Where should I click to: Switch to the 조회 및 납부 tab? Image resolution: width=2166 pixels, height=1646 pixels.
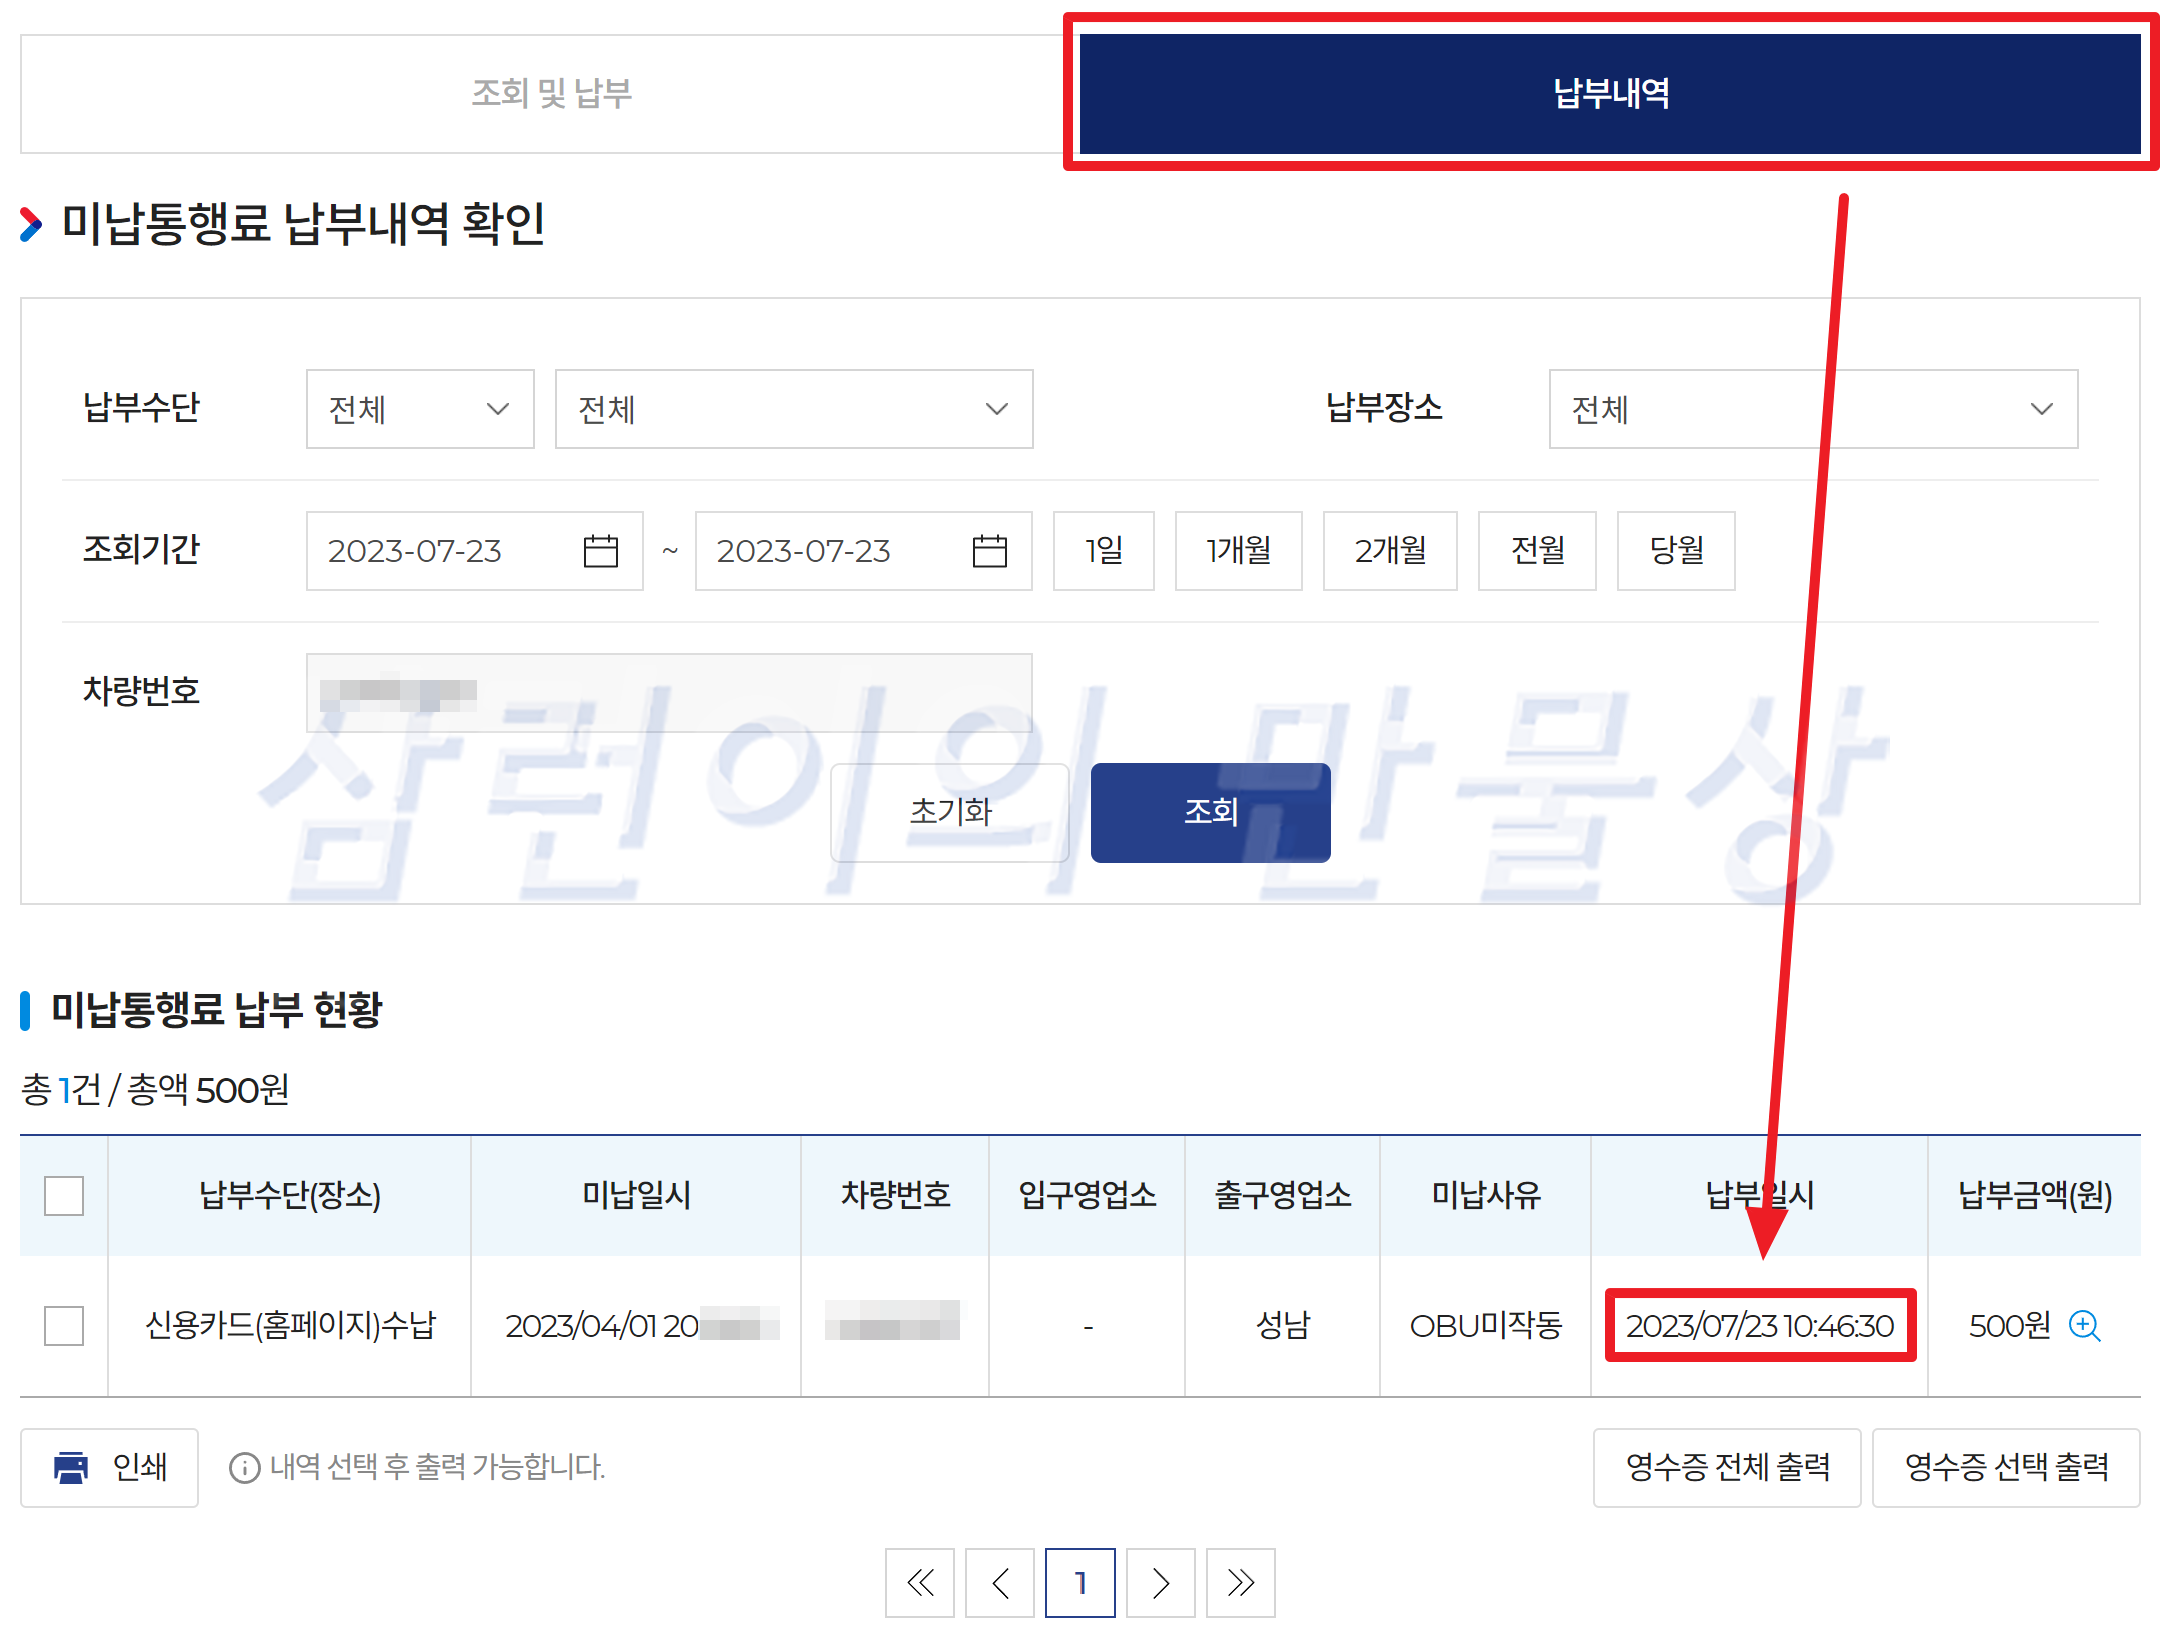[x=550, y=93]
